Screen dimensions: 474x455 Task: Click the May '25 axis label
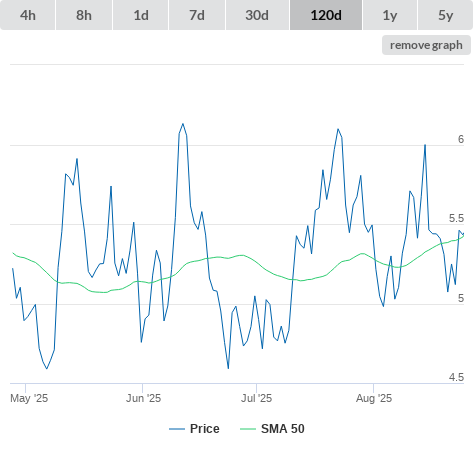pos(29,398)
